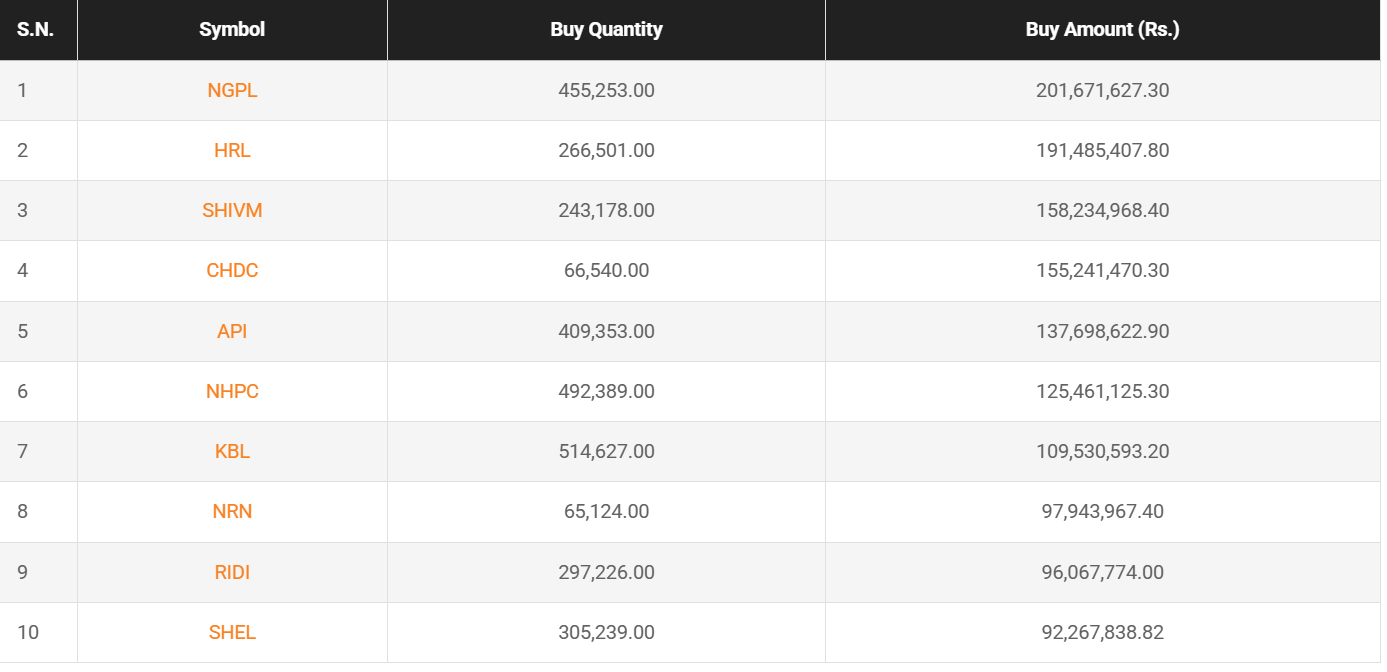Open the CHDC symbol link
Image resolution: width=1387 pixels, height=672 pixels.
point(232,270)
